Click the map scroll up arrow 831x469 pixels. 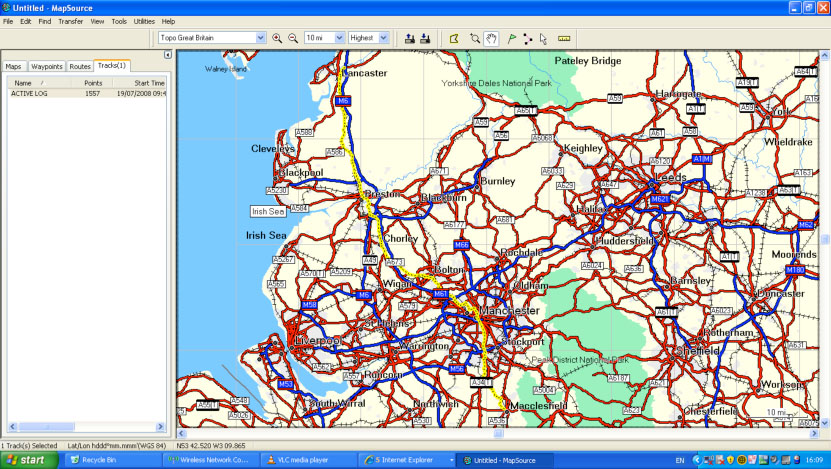point(825,55)
